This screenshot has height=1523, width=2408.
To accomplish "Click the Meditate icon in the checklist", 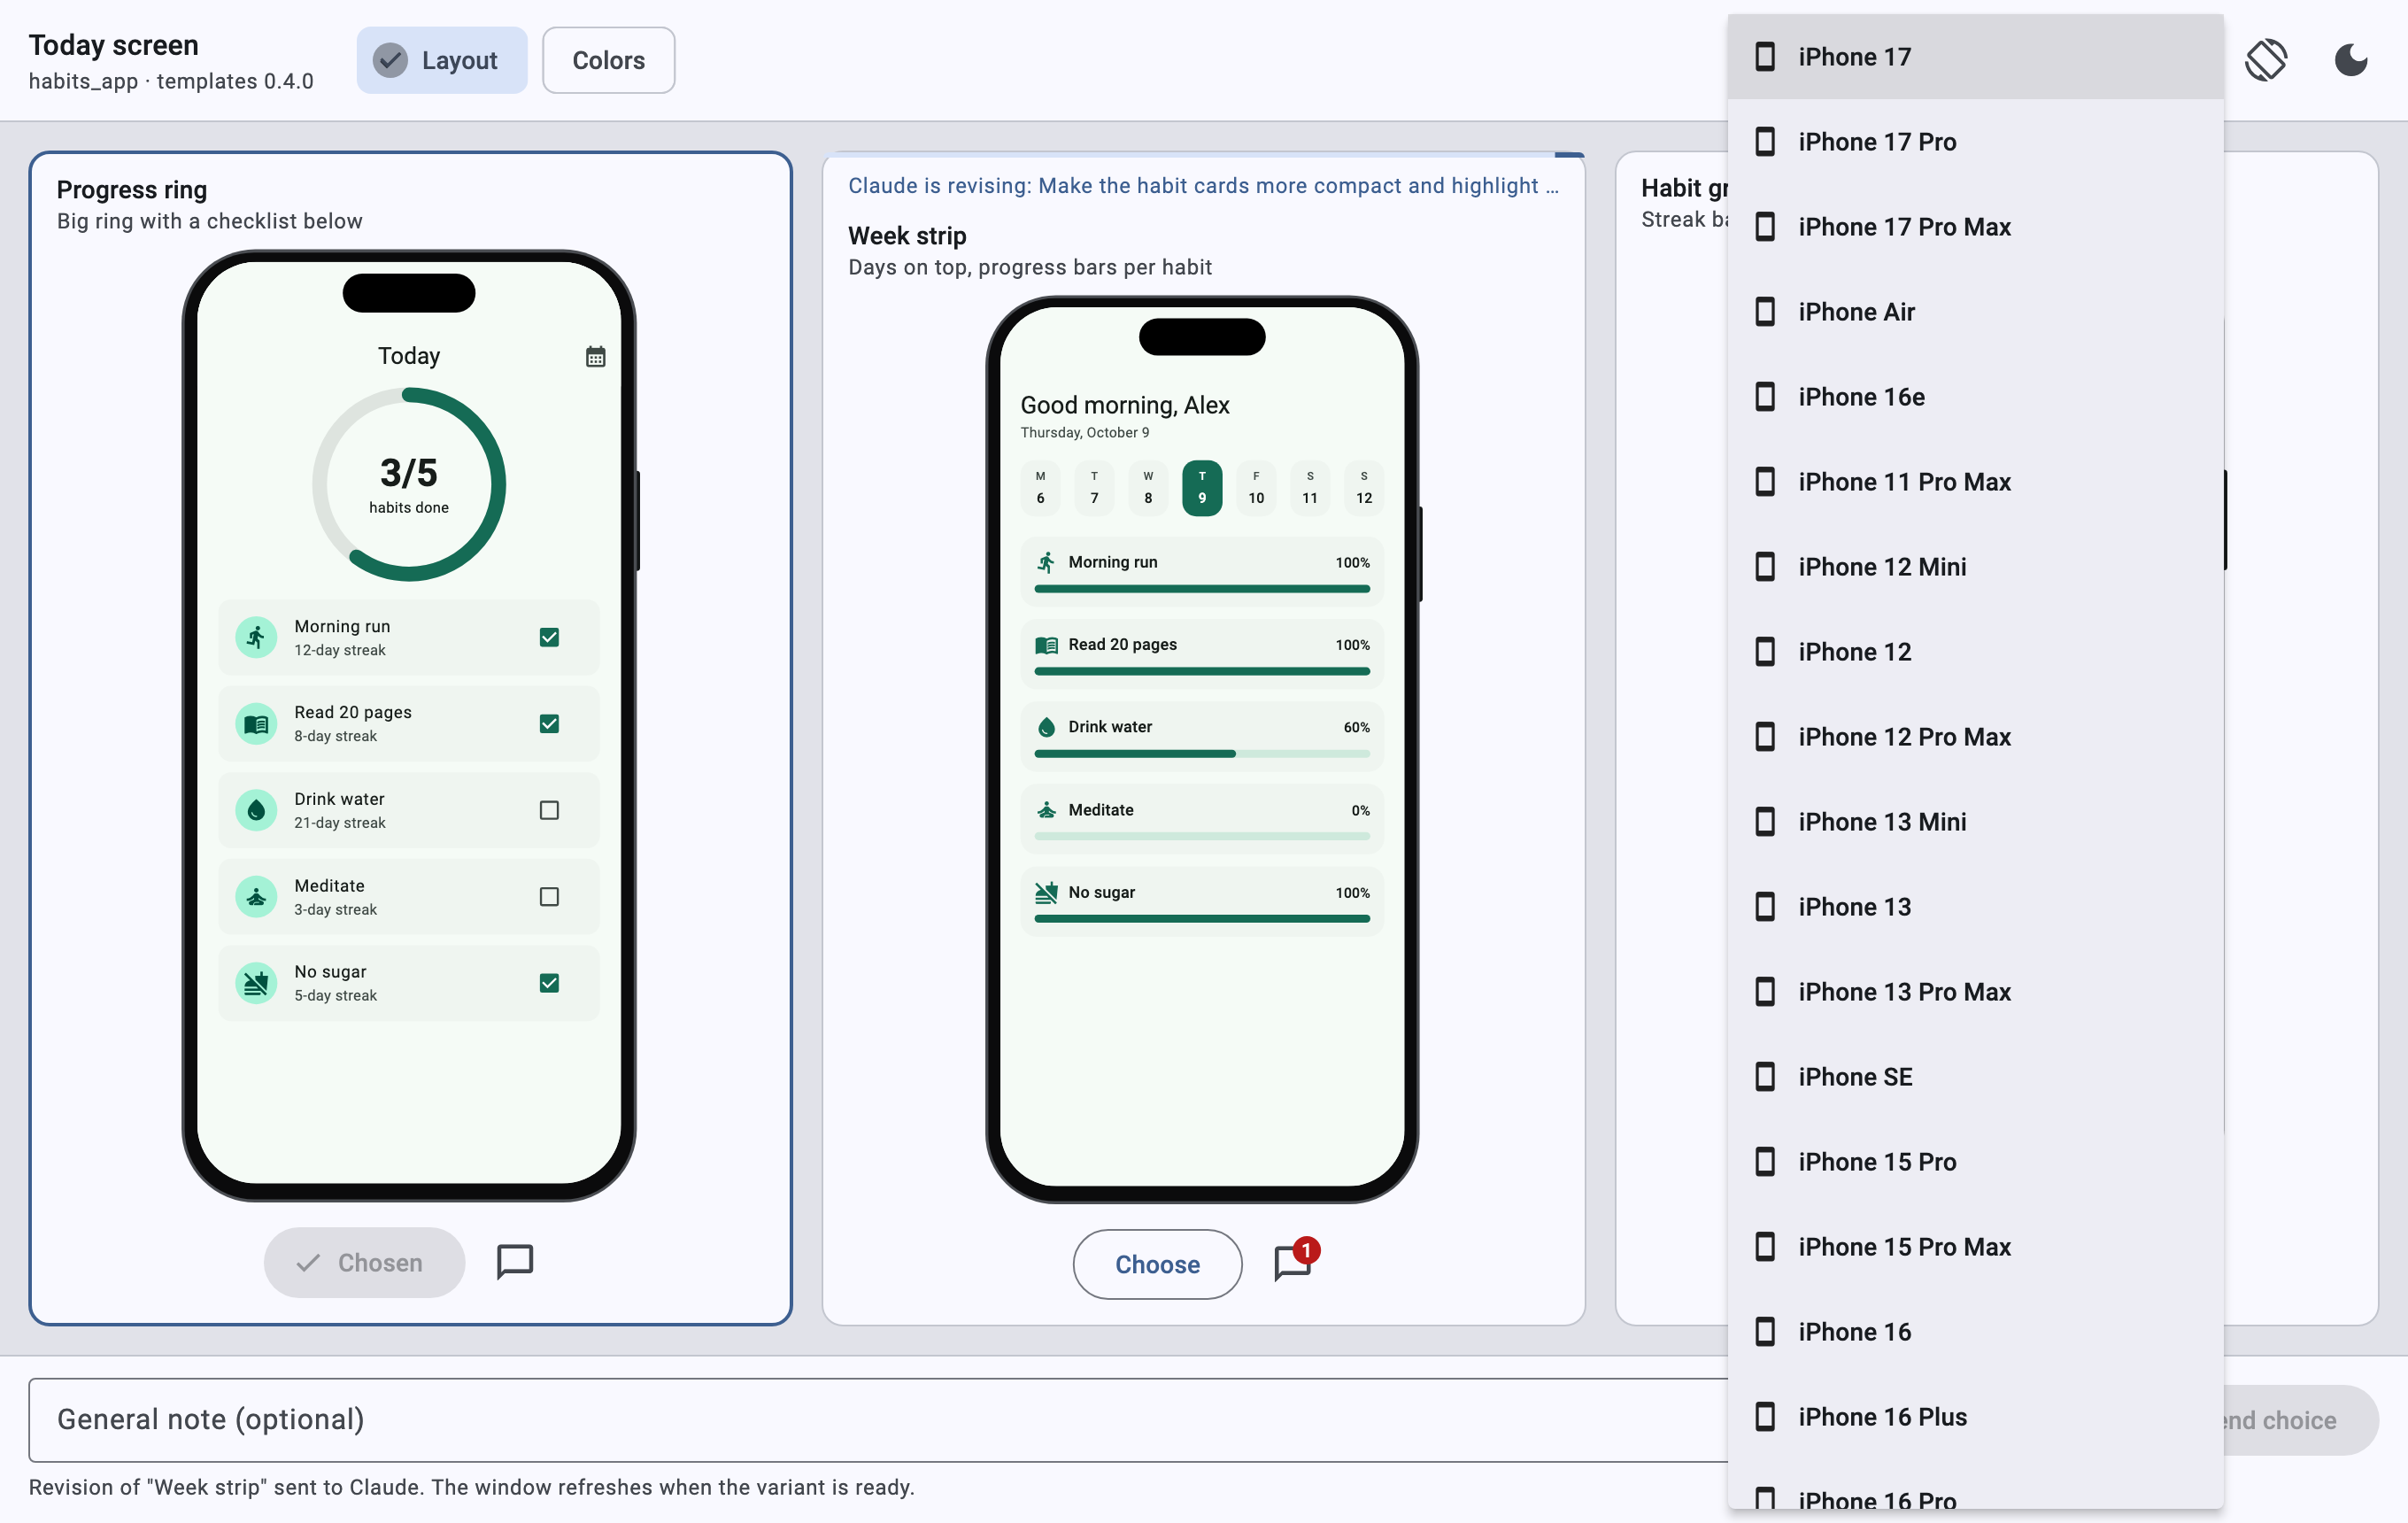I will (256, 897).
